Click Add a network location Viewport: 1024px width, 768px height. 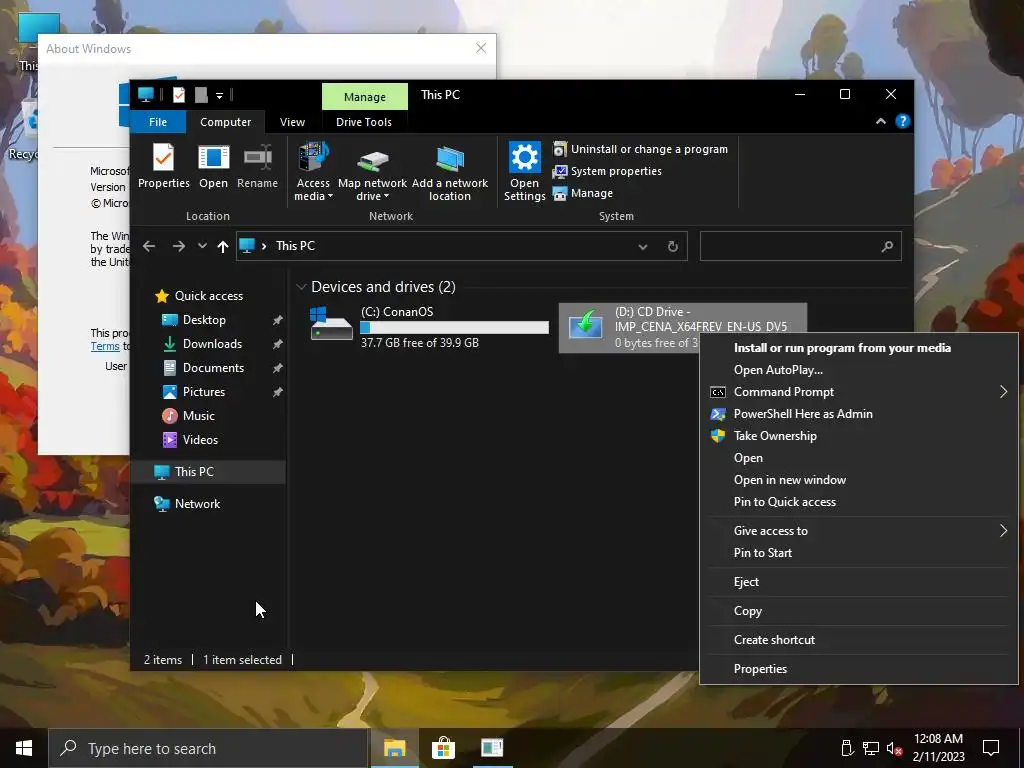[449, 172]
